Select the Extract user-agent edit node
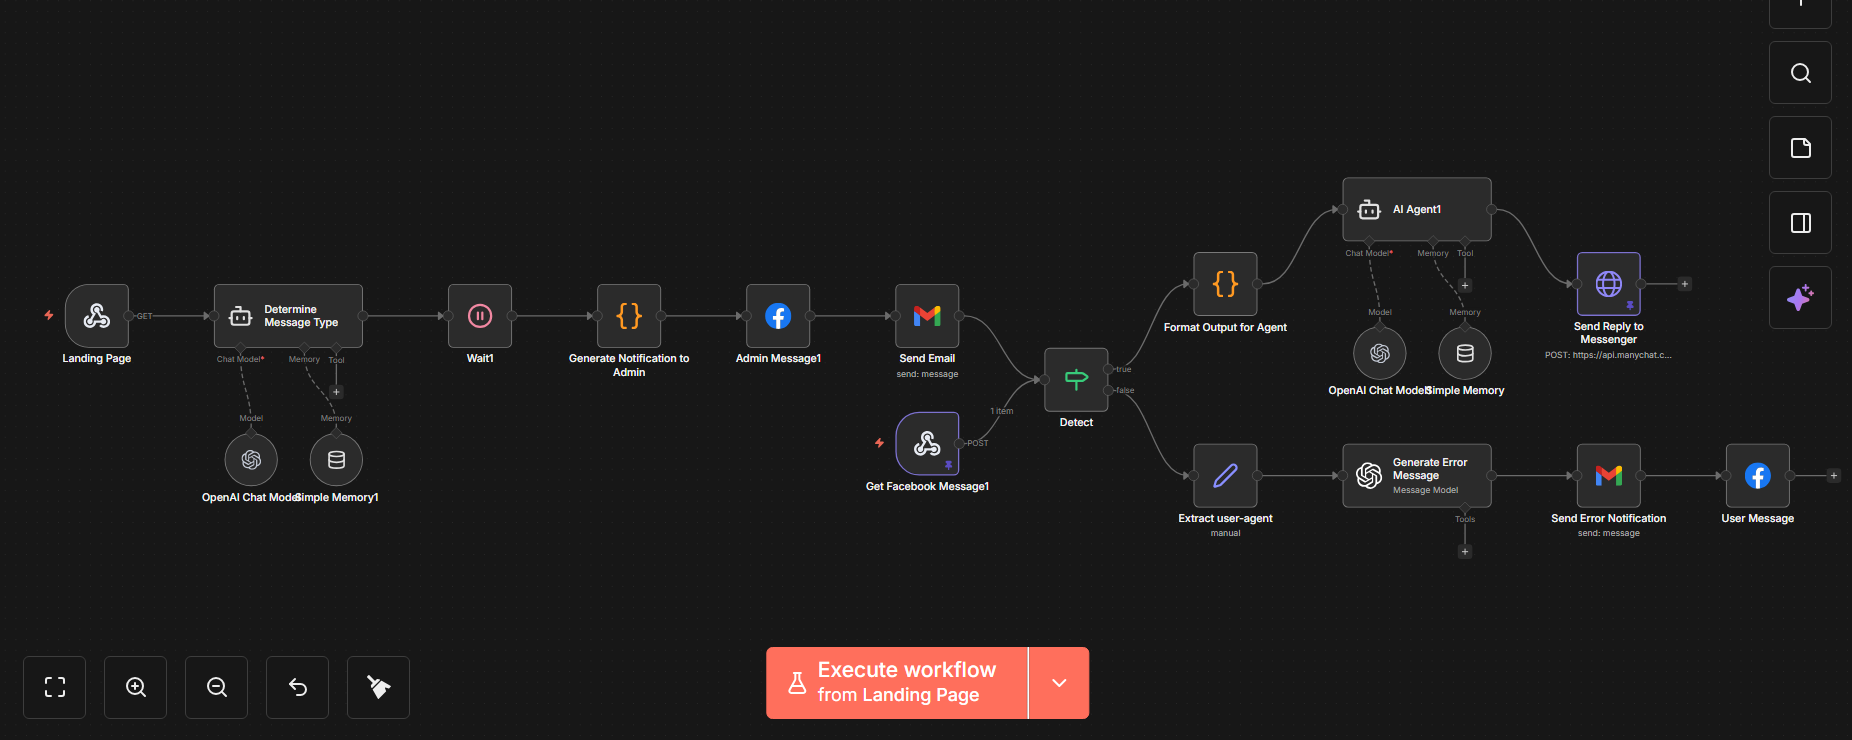Viewport: 1852px width, 740px height. point(1225,476)
